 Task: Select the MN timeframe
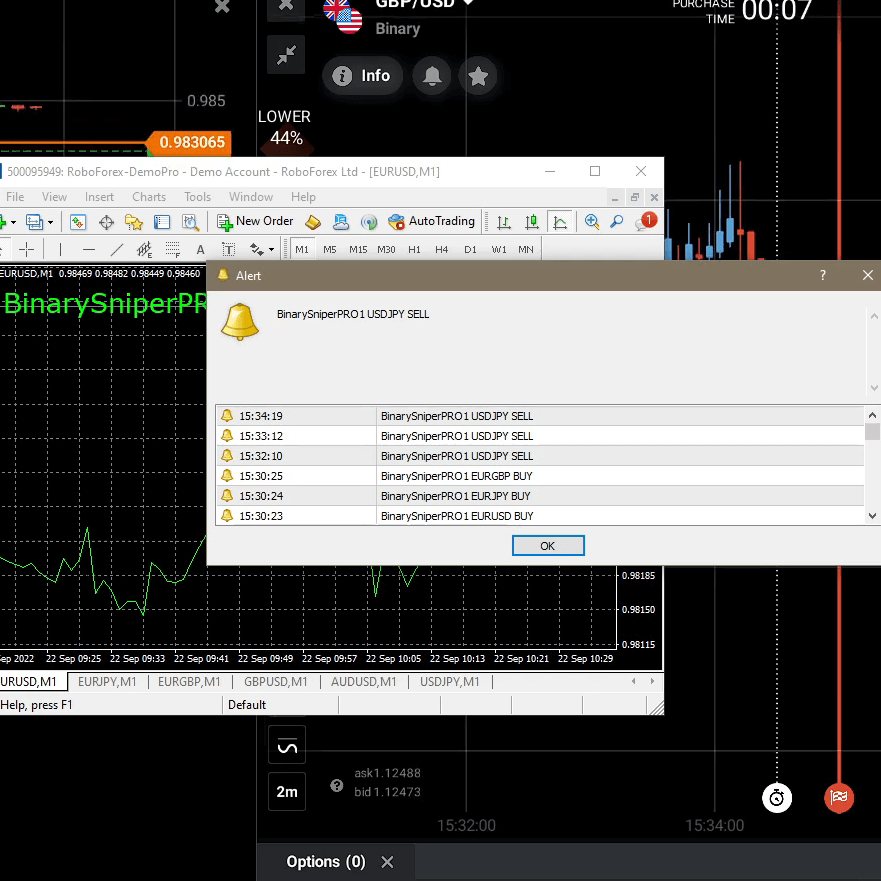coord(526,249)
